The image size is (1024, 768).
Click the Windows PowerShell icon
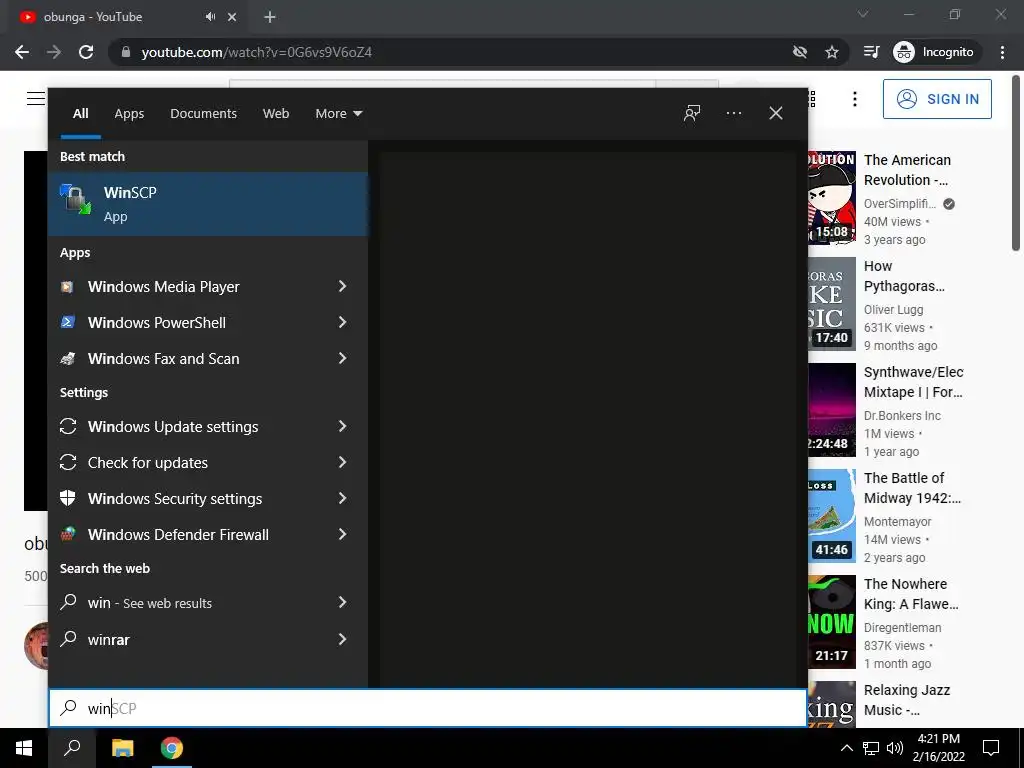coord(67,323)
